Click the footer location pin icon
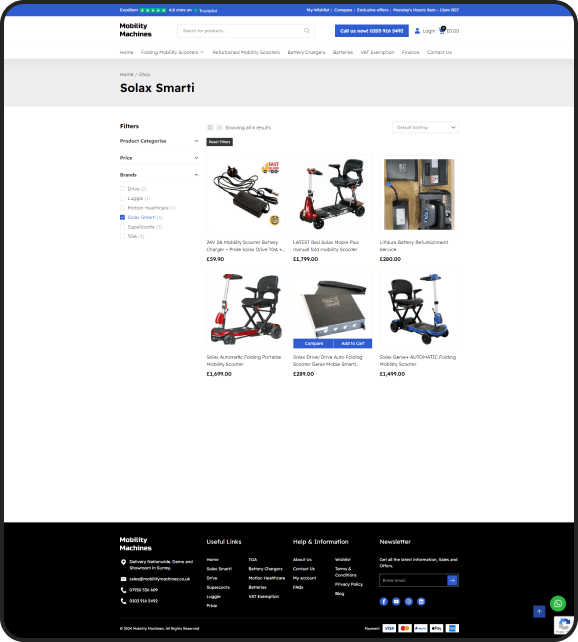578x642 pixels. point(123,562)
